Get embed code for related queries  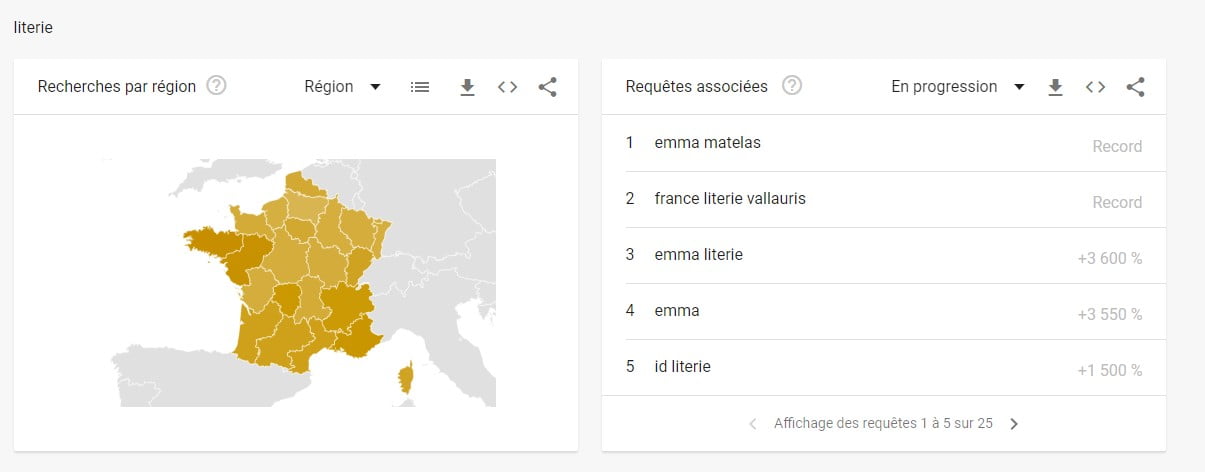[x=1096, y=87]
